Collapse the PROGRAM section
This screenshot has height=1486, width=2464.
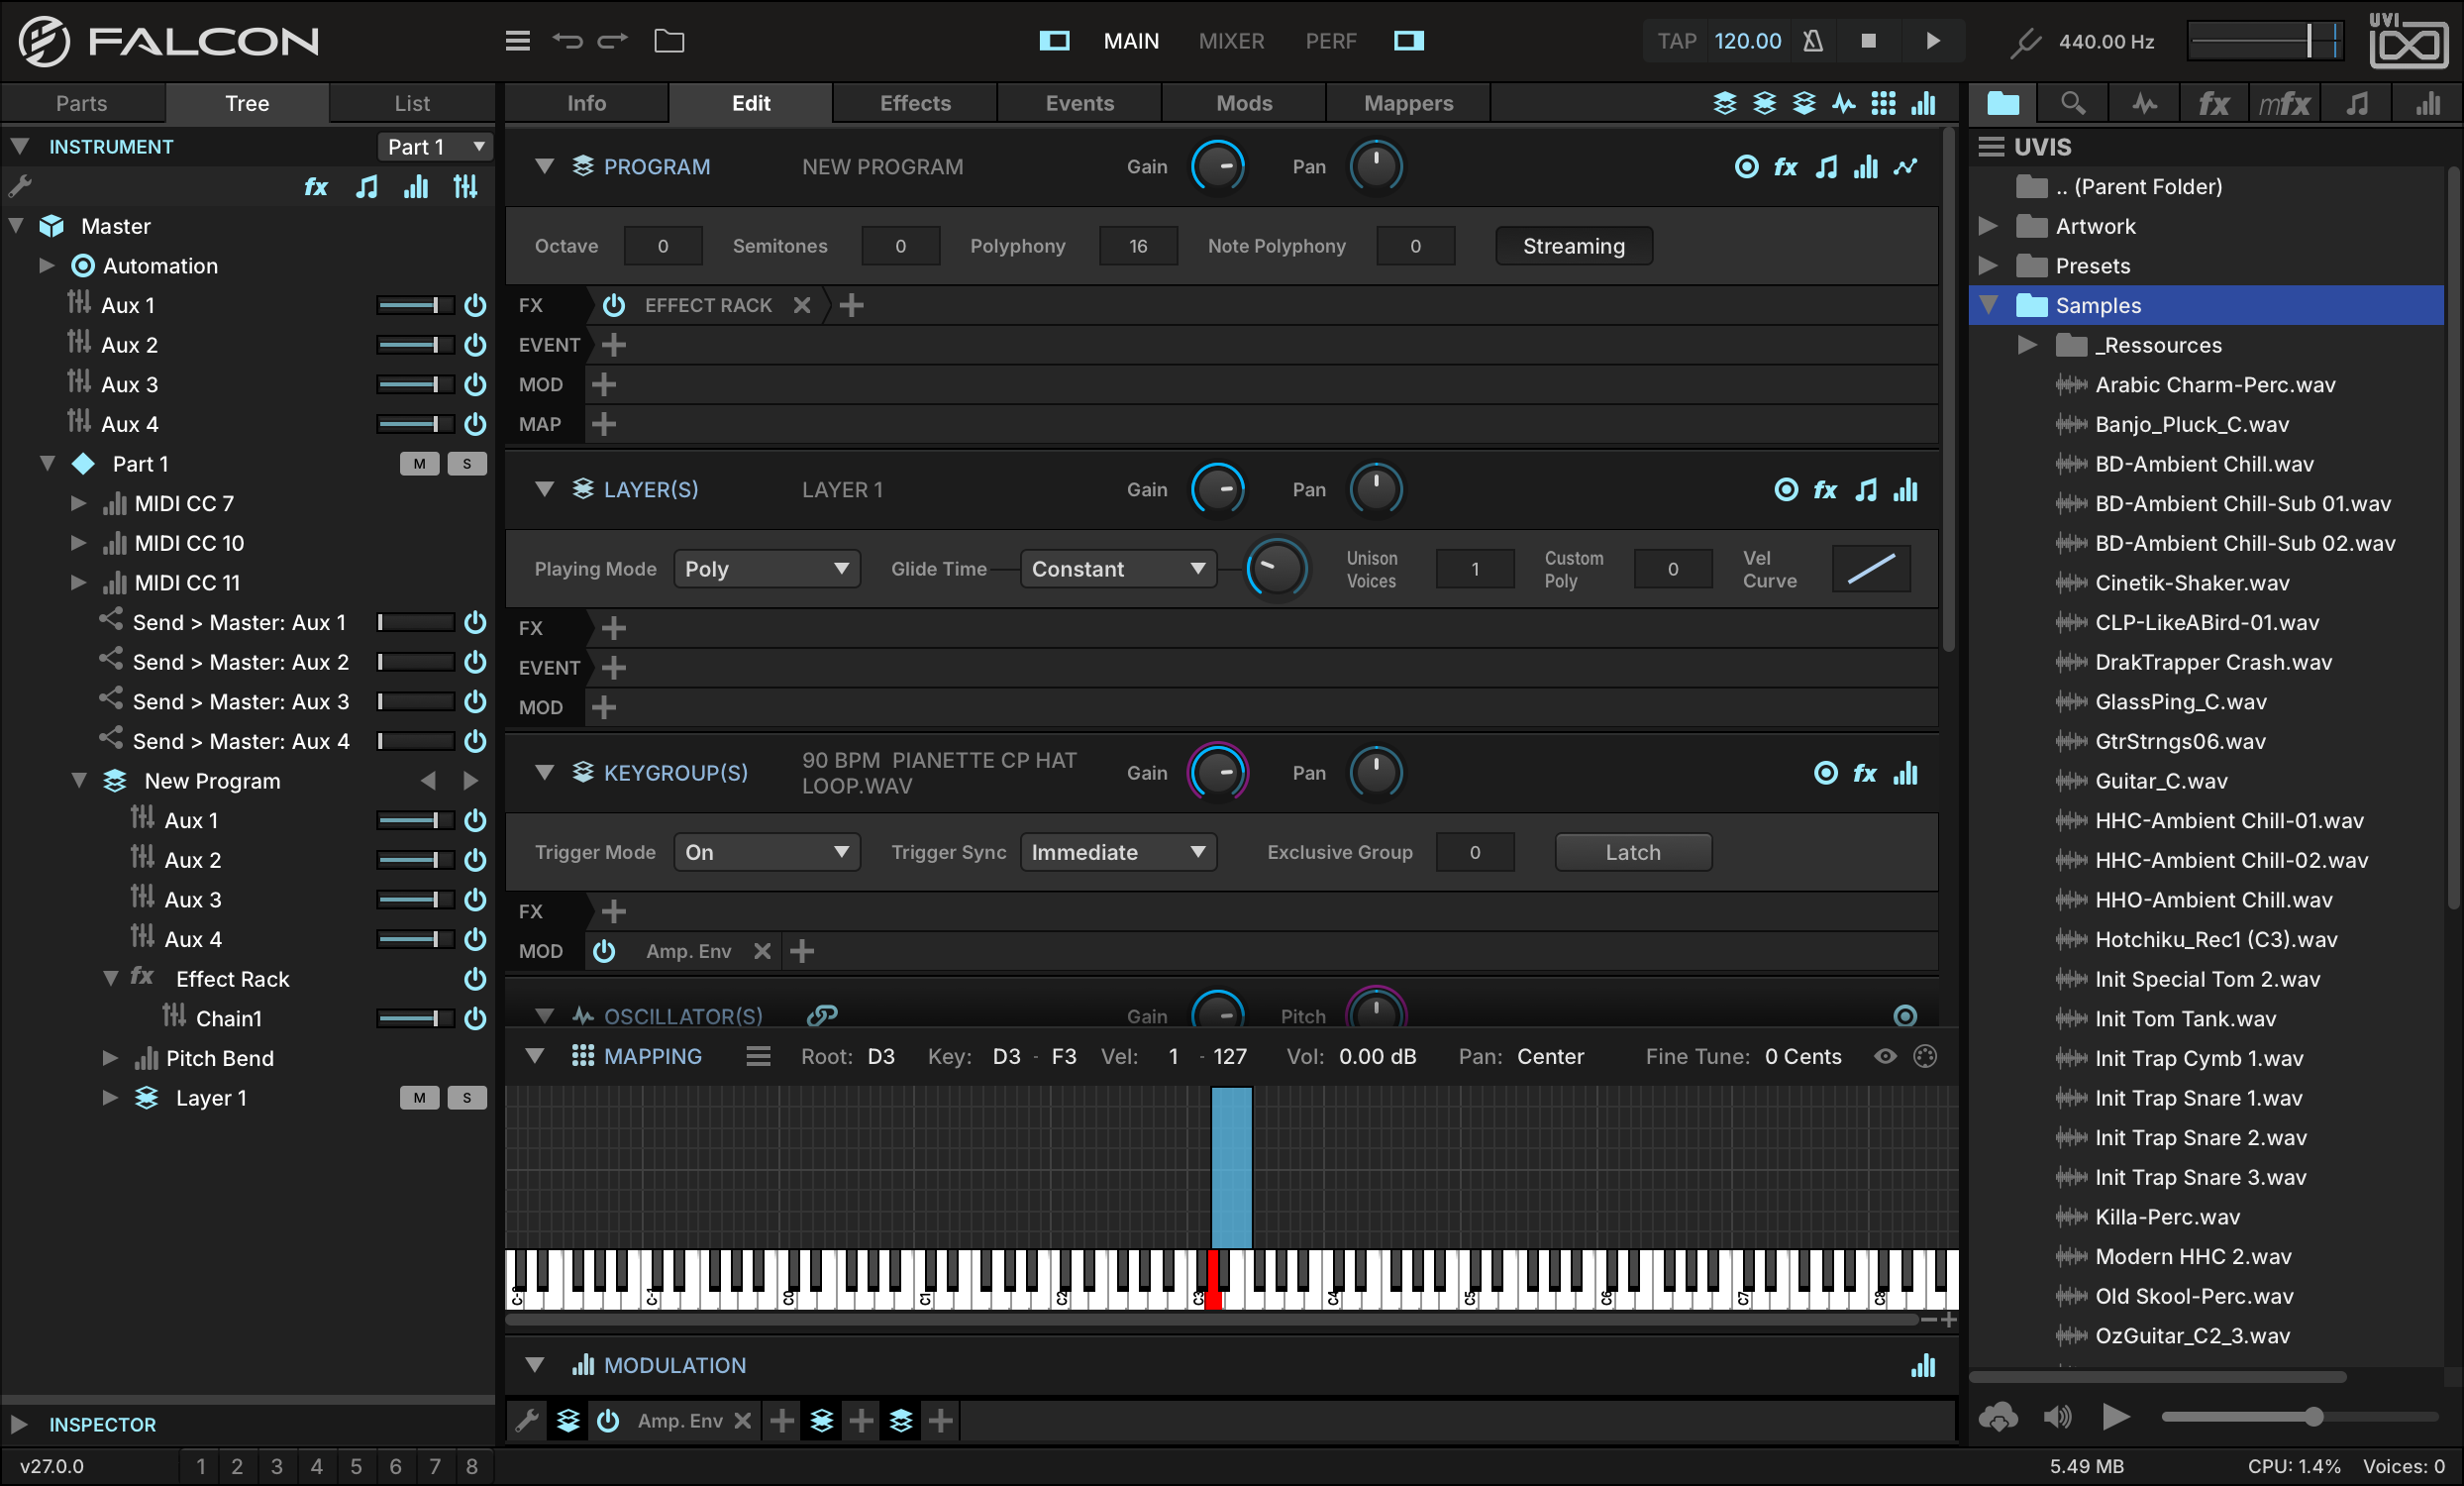pos(544,167)
